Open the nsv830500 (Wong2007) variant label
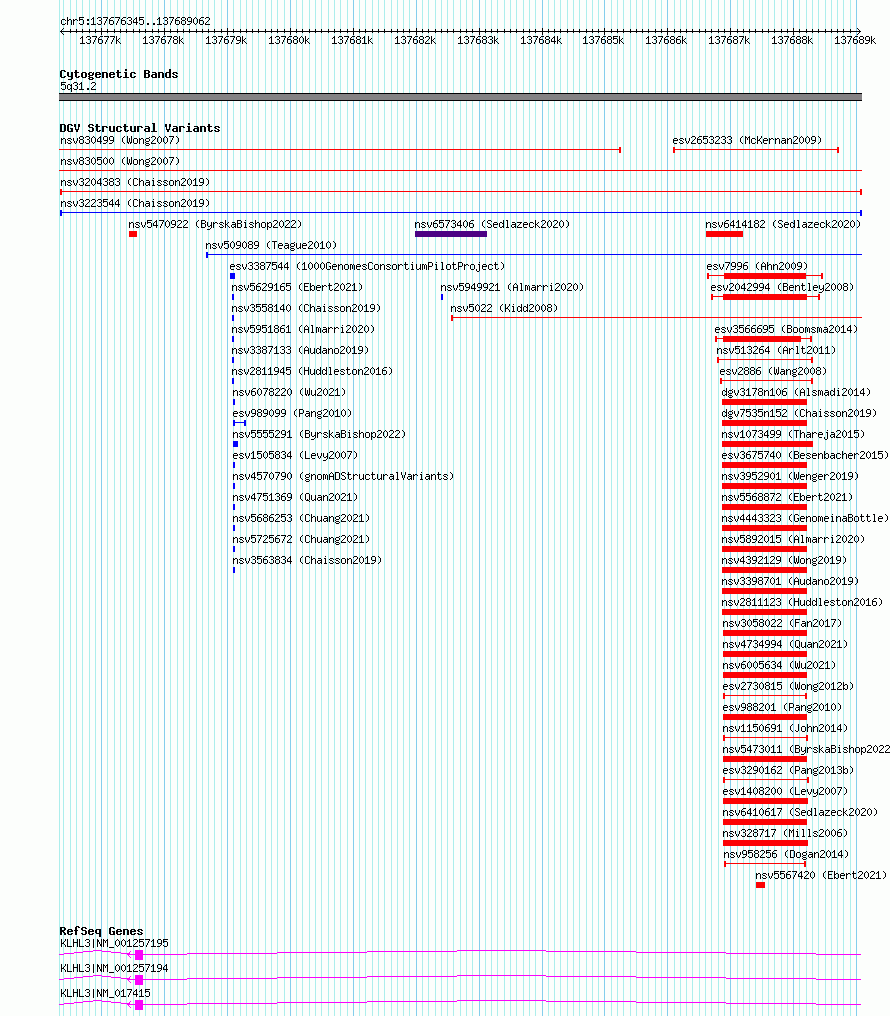 coord(120,161)
